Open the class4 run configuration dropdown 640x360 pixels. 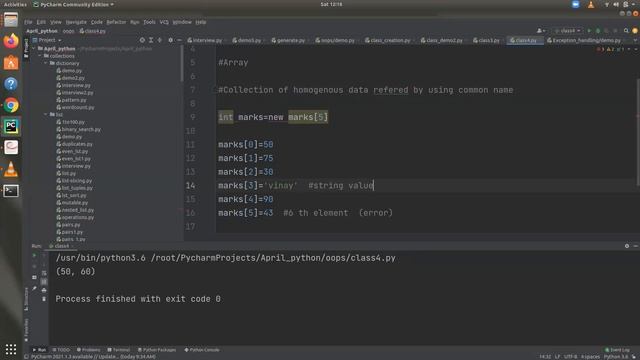pos(567,31)
